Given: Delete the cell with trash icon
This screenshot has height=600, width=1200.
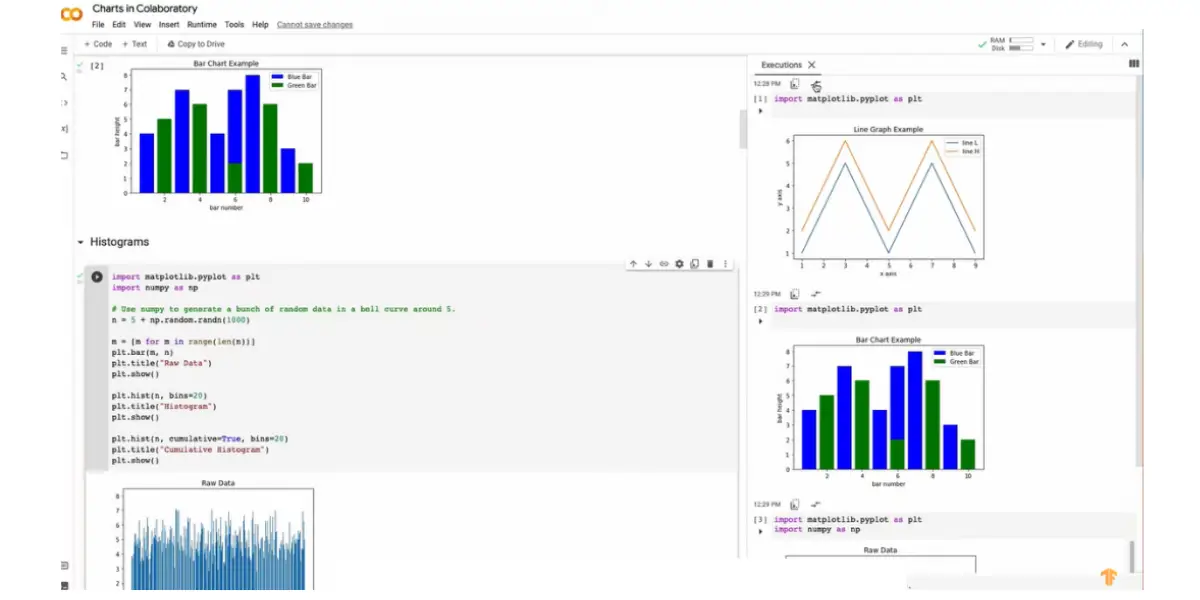Looking at the screenshot, I should (710, 264).
